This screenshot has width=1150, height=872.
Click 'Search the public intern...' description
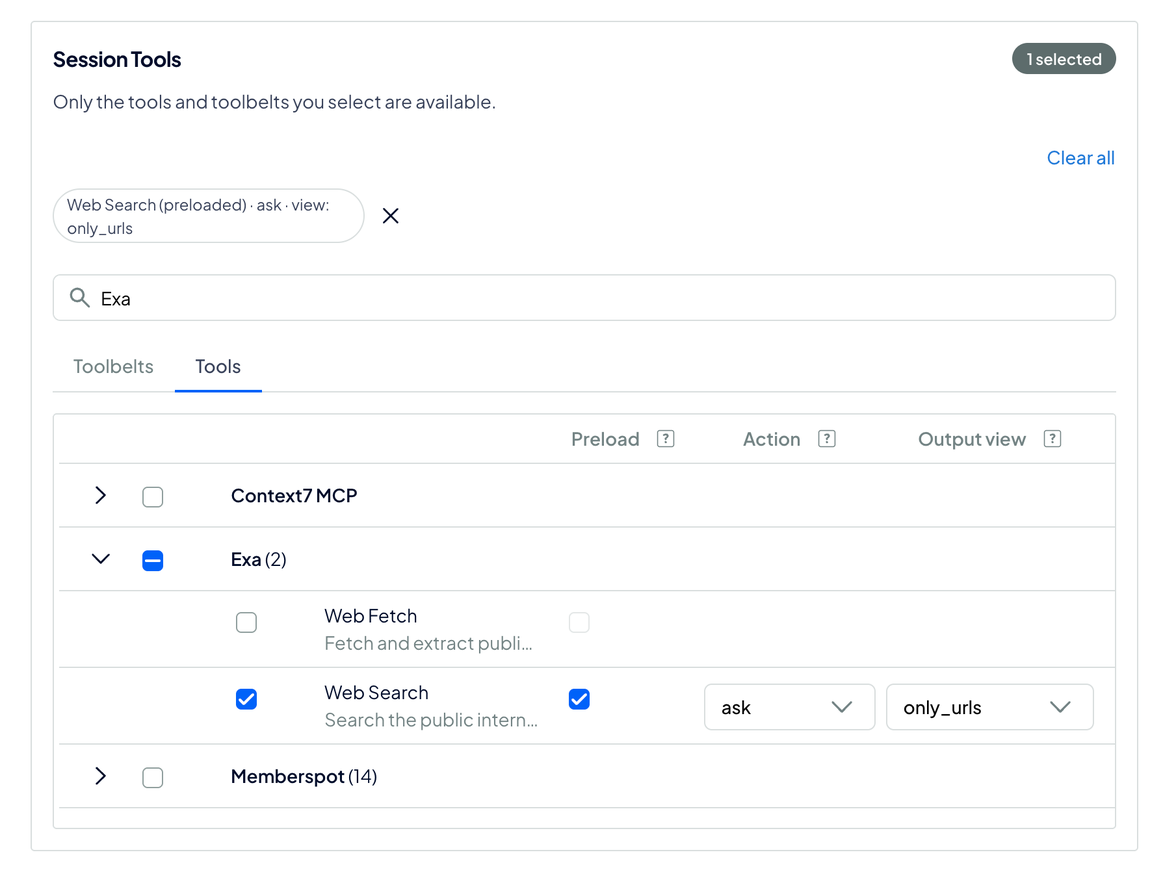[431, 720]
